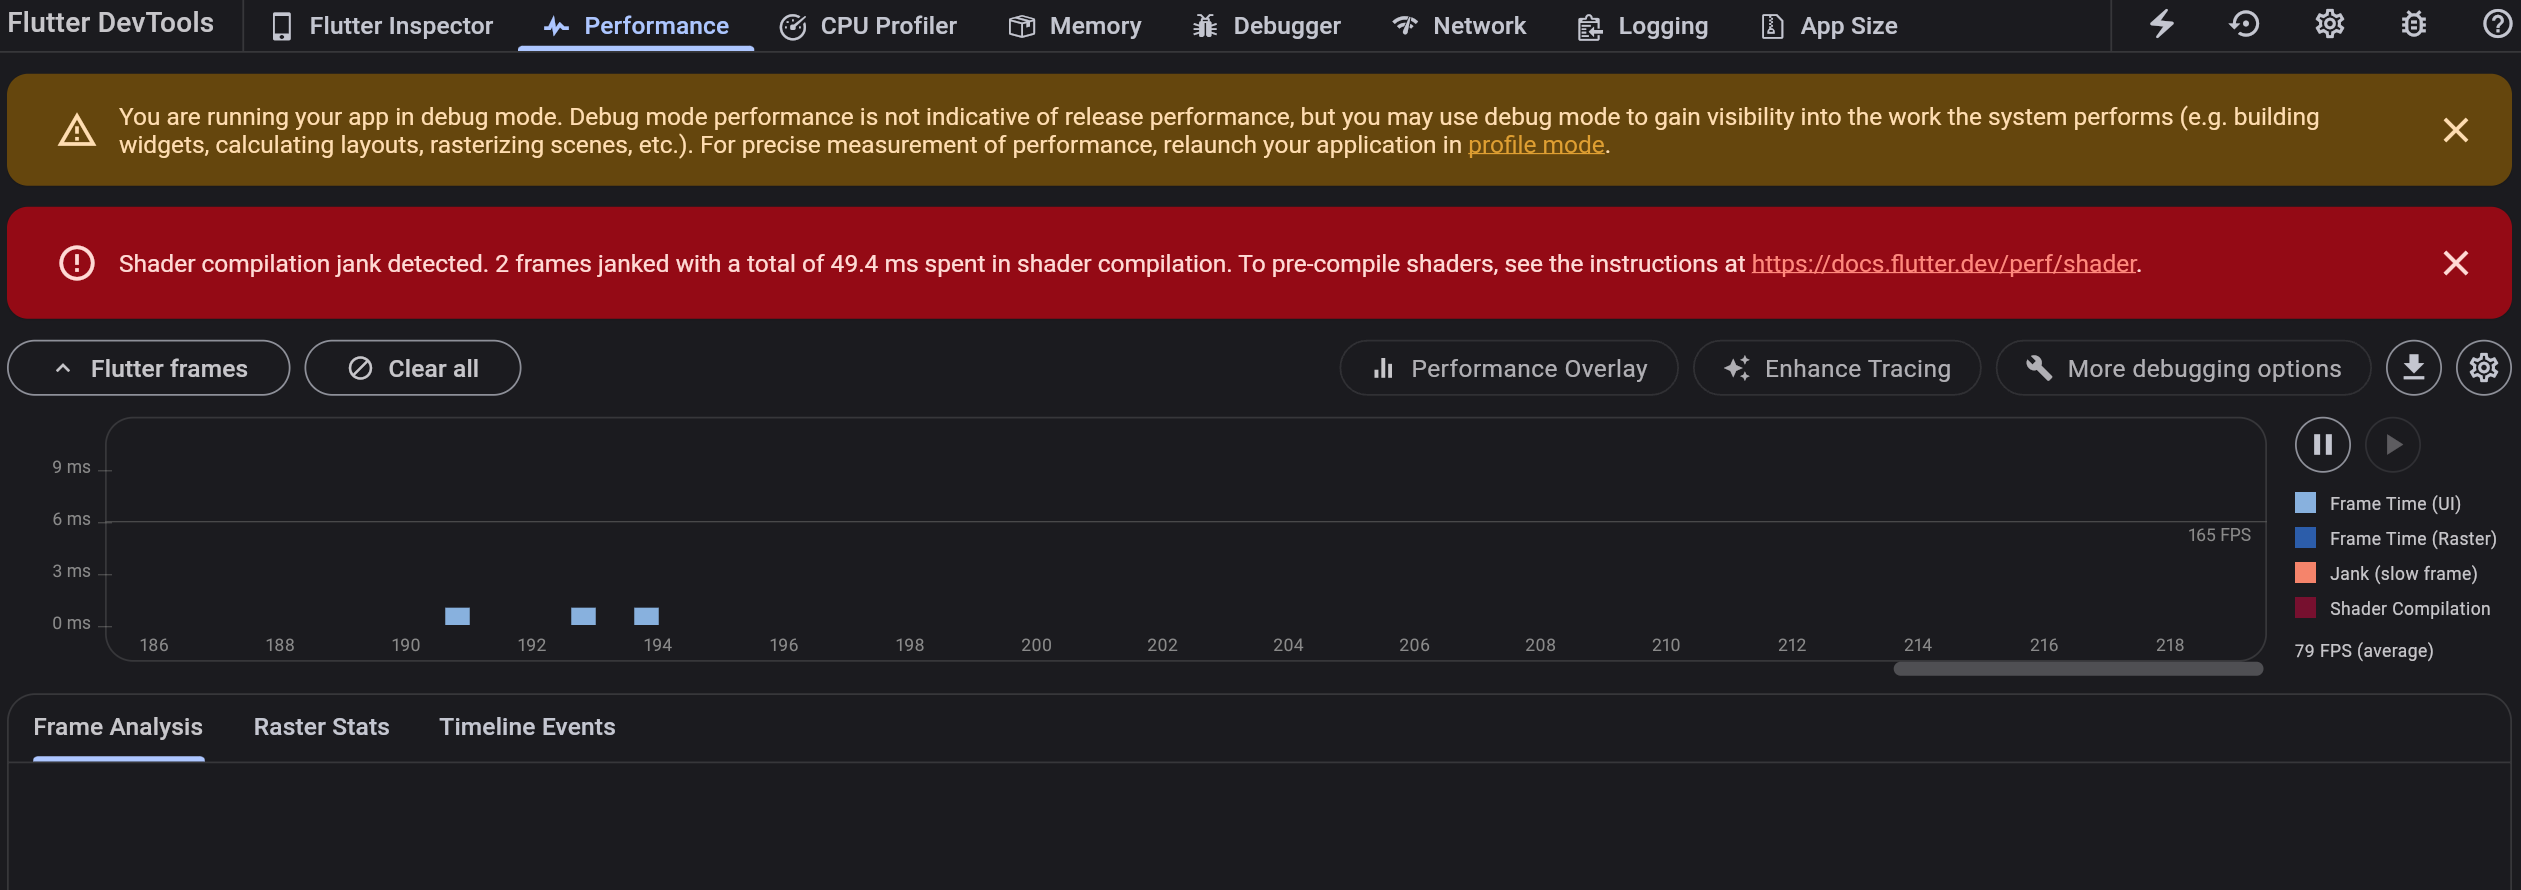Click the hot restart icon
This screenshot has height=890, width=2521.
(x=2245, y=24)
